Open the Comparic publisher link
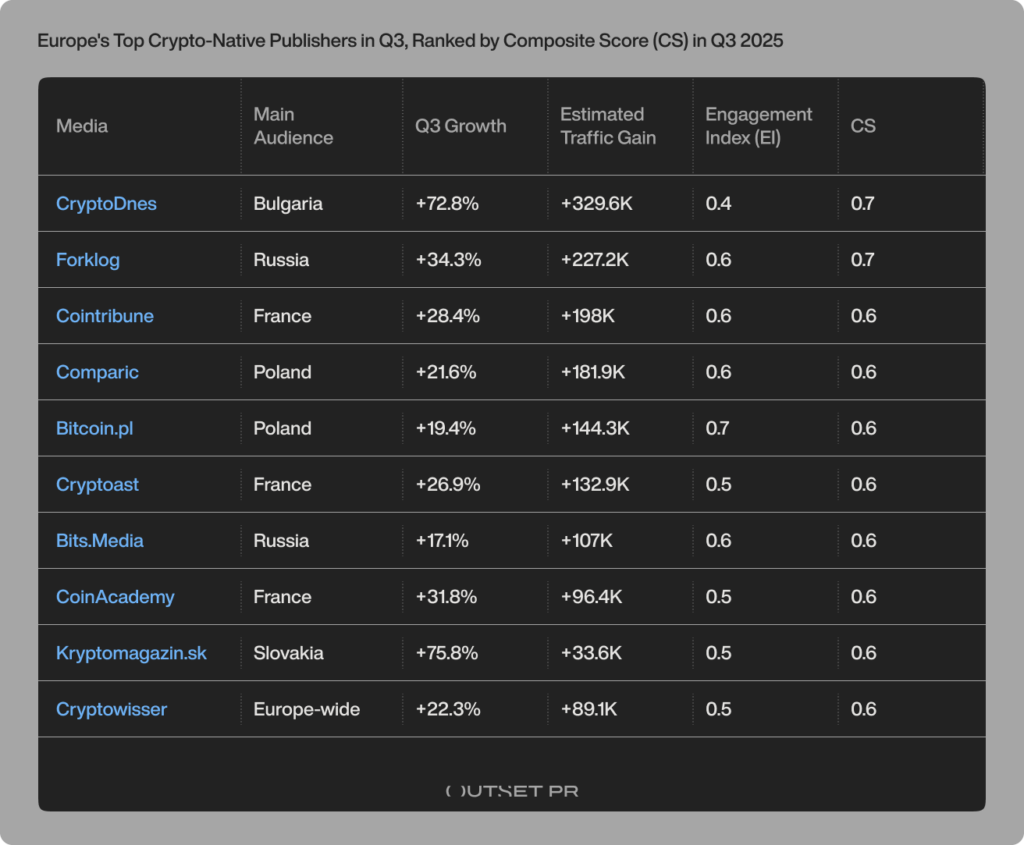Image resolution: width=1024 pixels, height=845 pixels. coord(97,371)
